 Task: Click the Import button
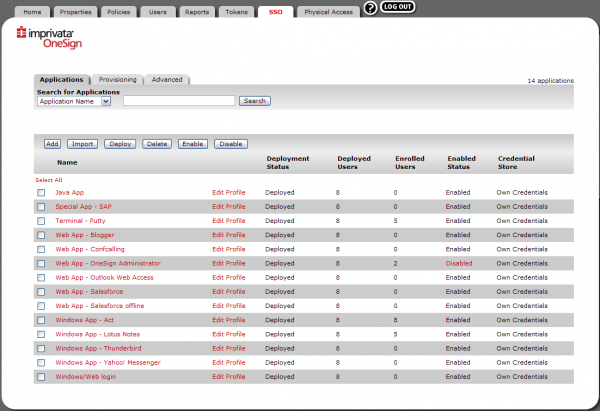(82, 144)
